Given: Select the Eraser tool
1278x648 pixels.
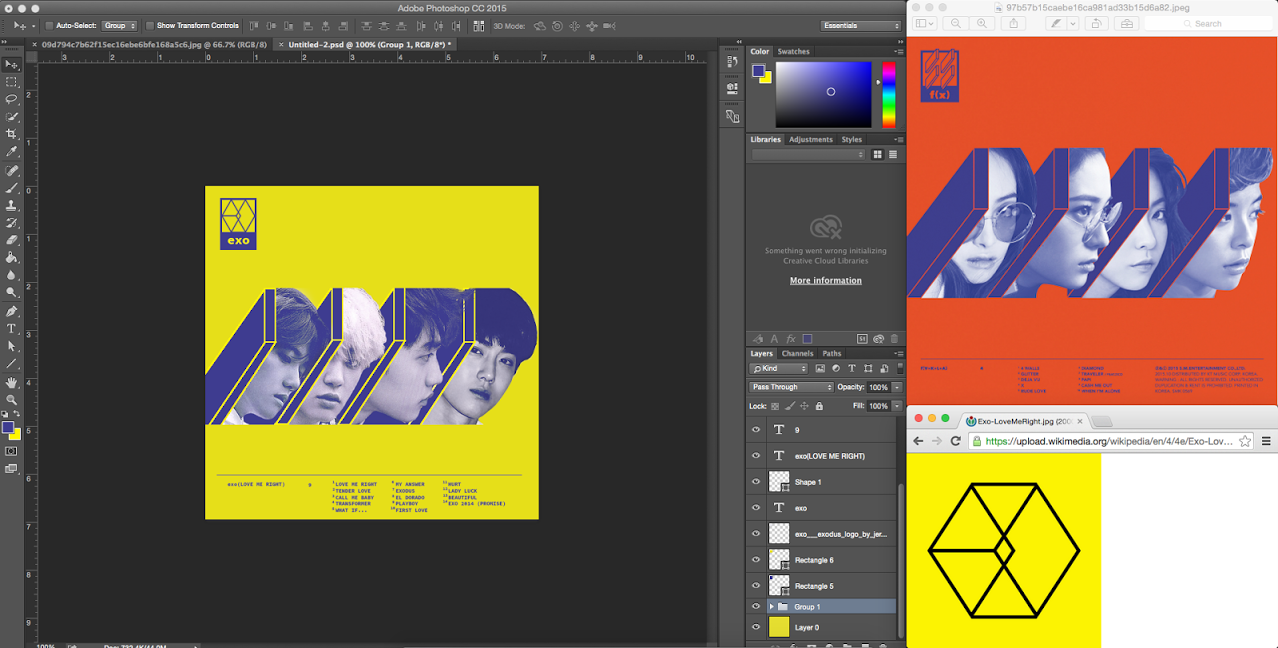Looking at the screenshot, I should tap(12, 240).
